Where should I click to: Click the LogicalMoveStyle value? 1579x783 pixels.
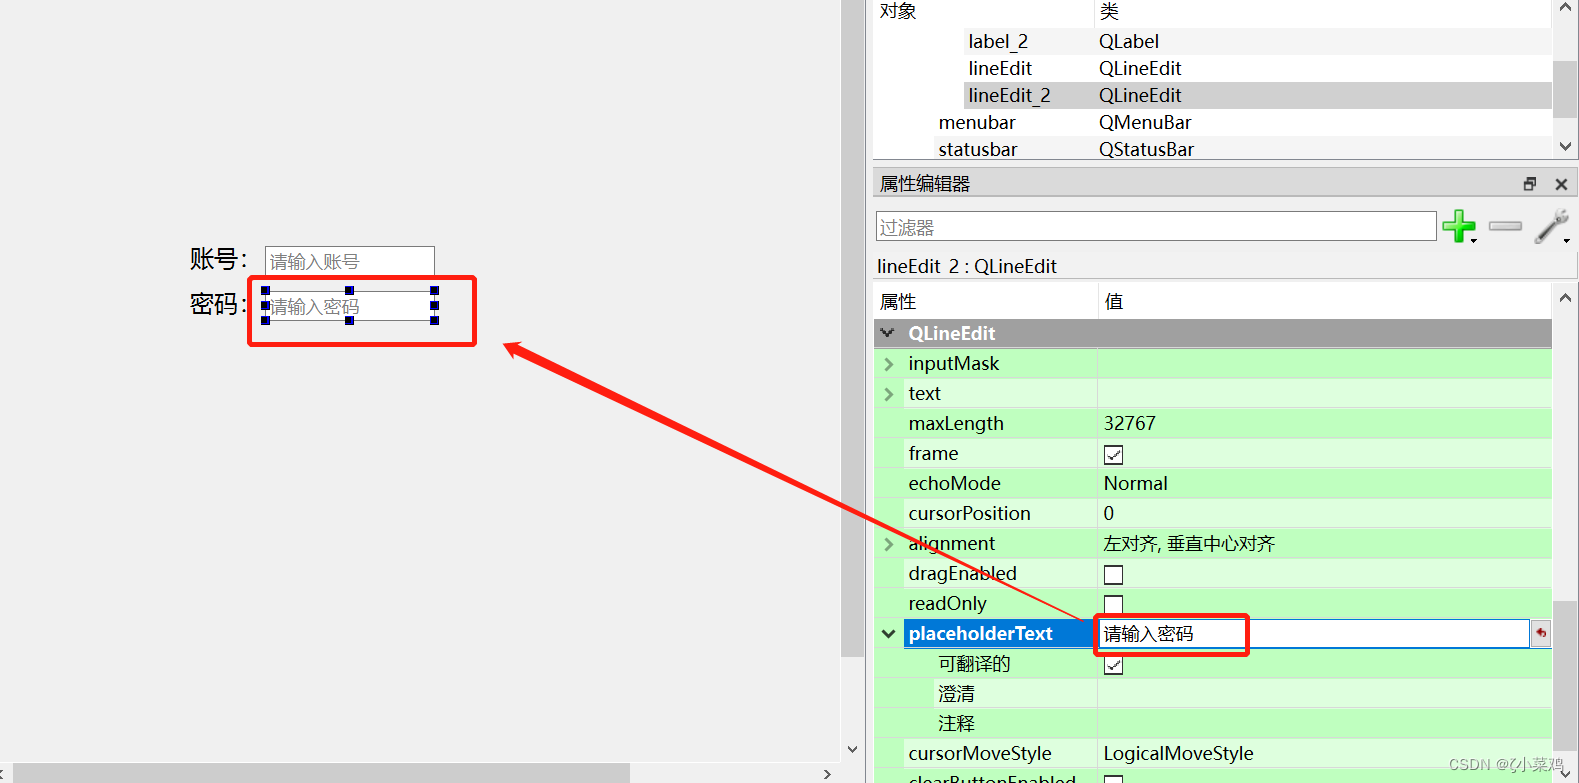pyautogui.click(x=1178, y=753)
